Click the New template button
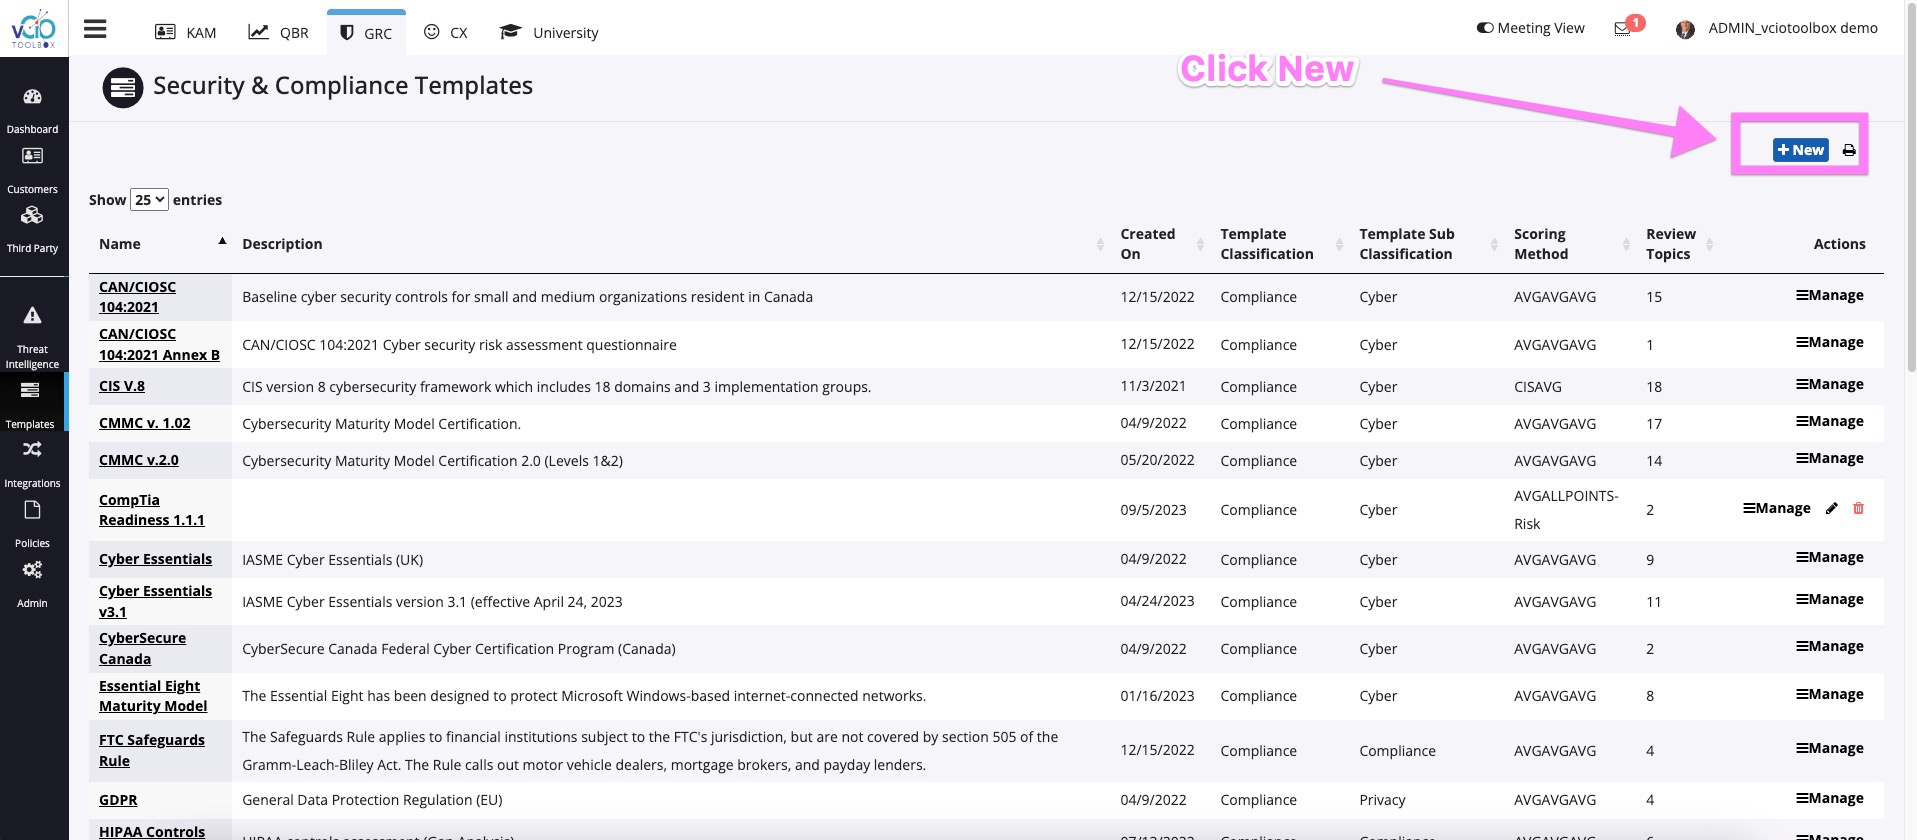Screen dimensions: 1917x840 point(1800,150)
